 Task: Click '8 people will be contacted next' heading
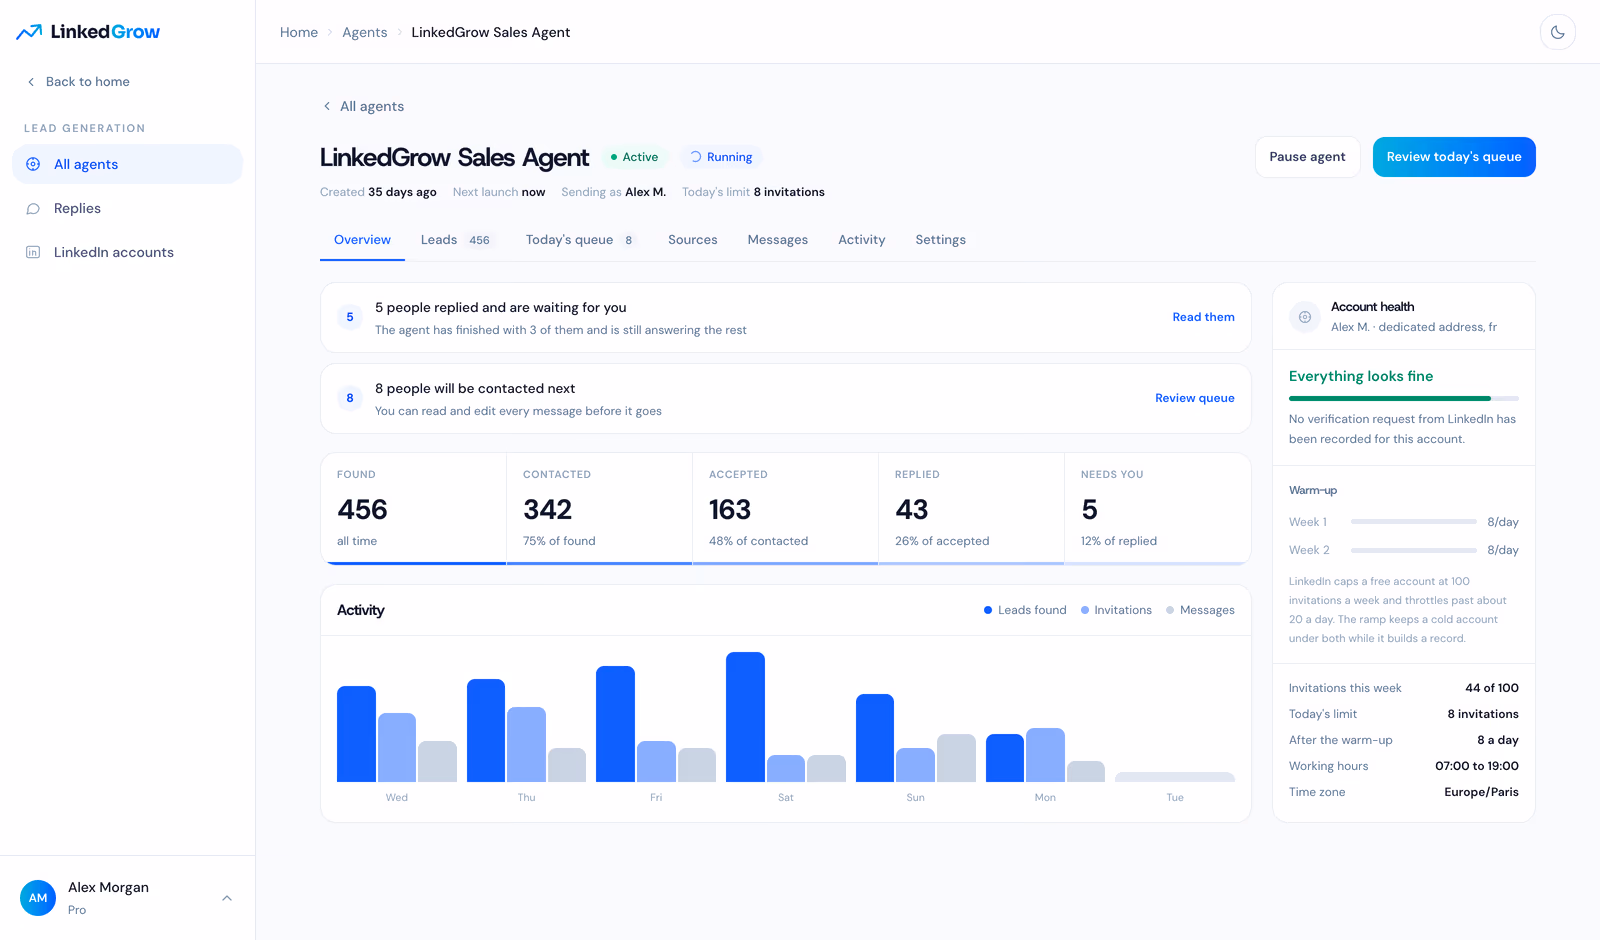tap(475, 389)
